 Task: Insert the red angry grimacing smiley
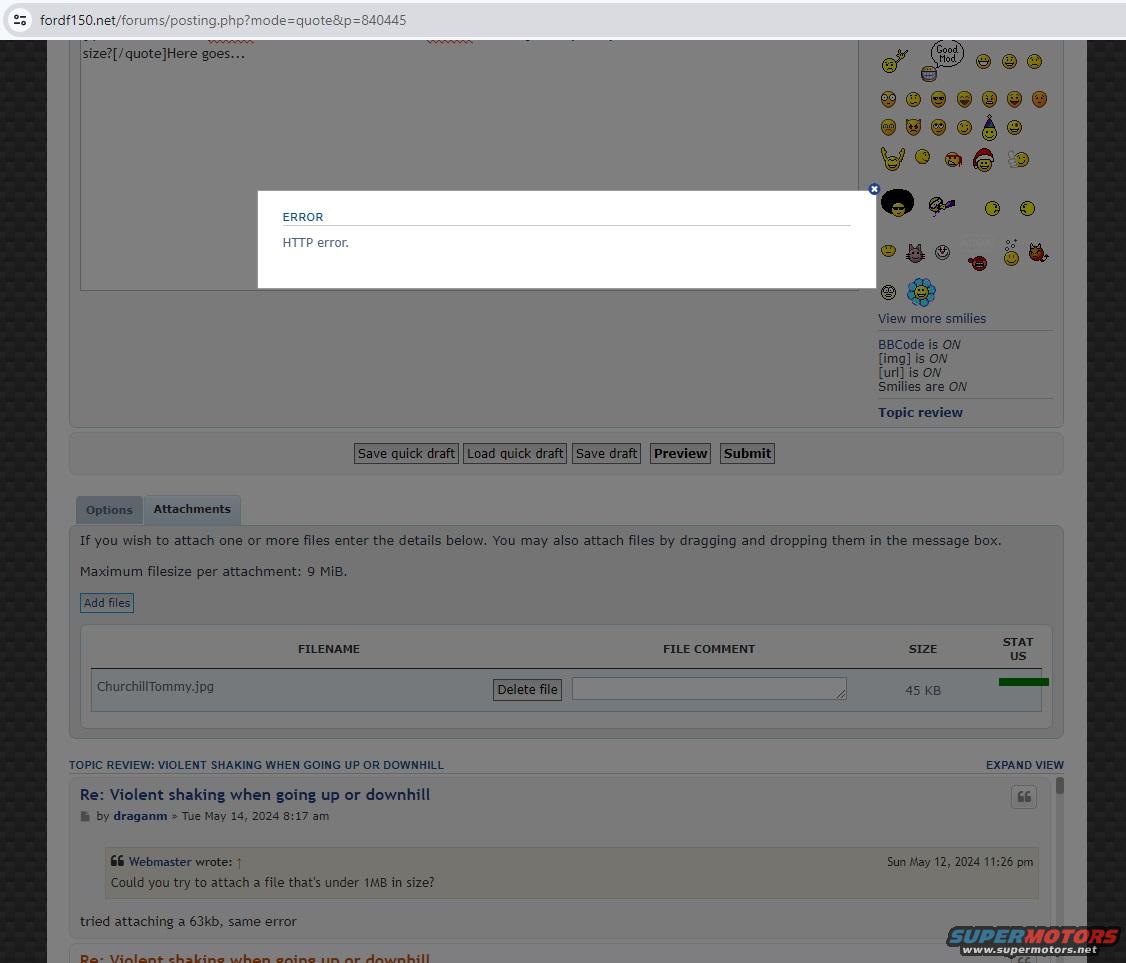click(x=978, y=263)
